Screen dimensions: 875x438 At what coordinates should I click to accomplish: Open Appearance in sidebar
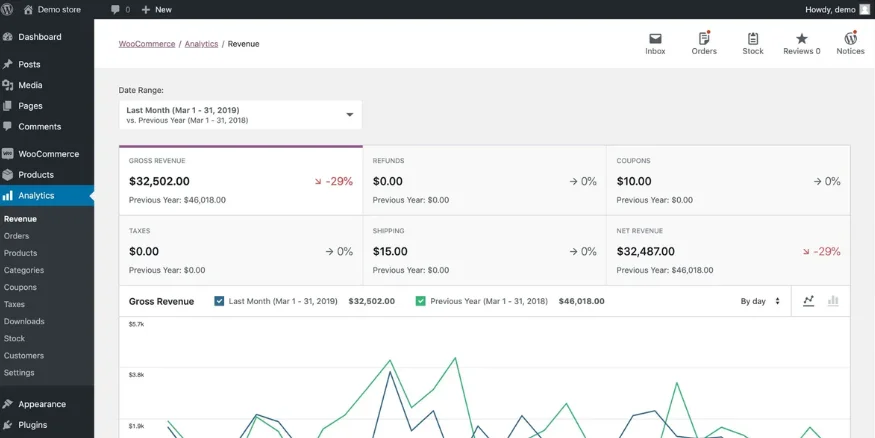[x=47, y=404]
